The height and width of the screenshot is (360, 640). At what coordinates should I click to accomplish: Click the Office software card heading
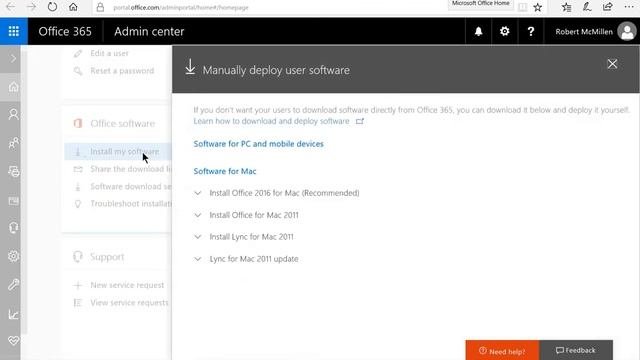pyautogui.click(x=122, y=123)
